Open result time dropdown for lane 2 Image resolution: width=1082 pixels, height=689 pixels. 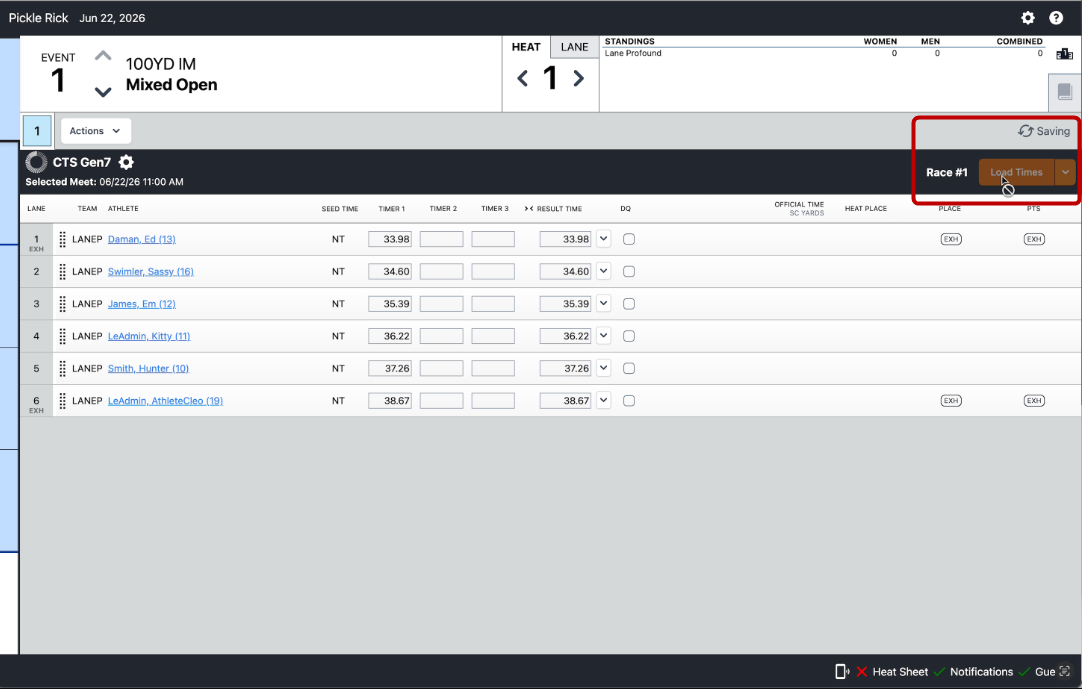click(604, 271)
